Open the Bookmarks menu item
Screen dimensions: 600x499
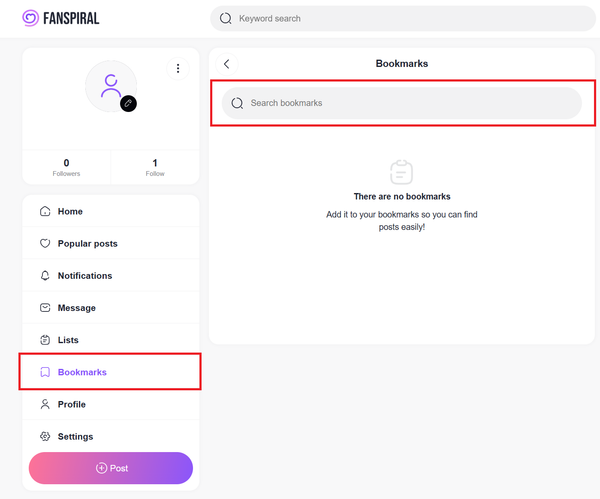82,372
